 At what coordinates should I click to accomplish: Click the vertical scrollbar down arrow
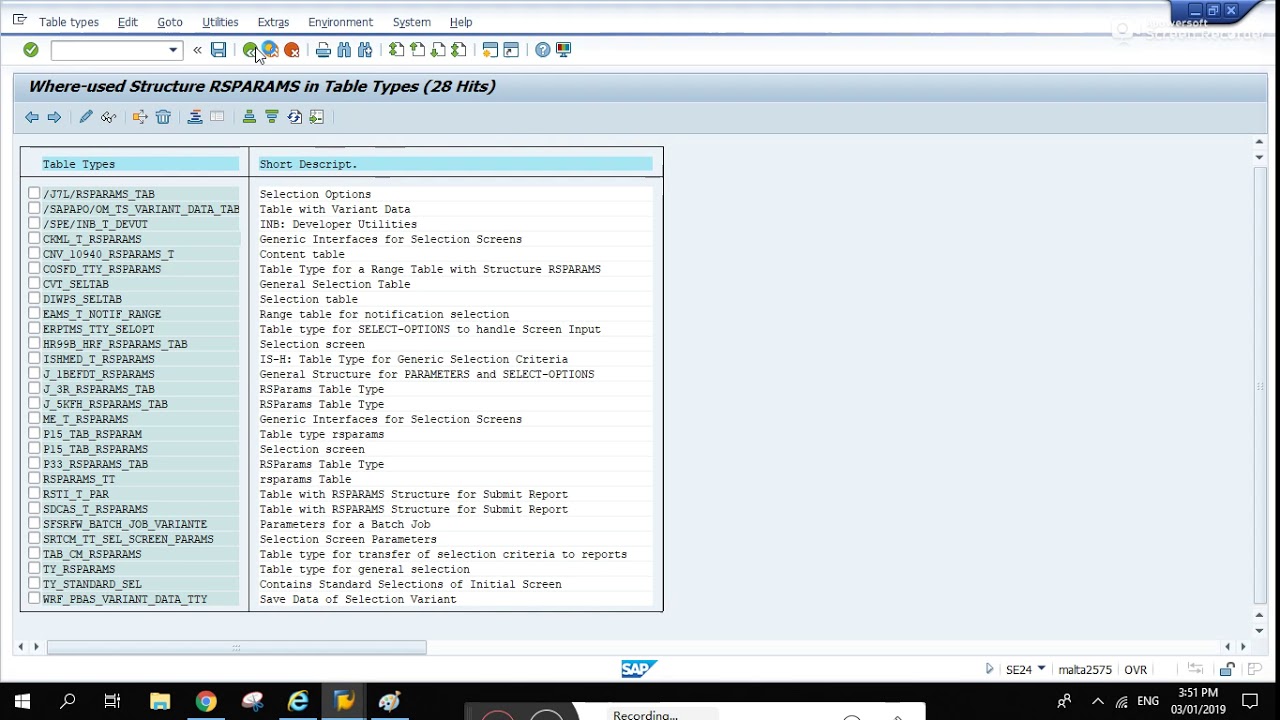[x=1259, y=630]
